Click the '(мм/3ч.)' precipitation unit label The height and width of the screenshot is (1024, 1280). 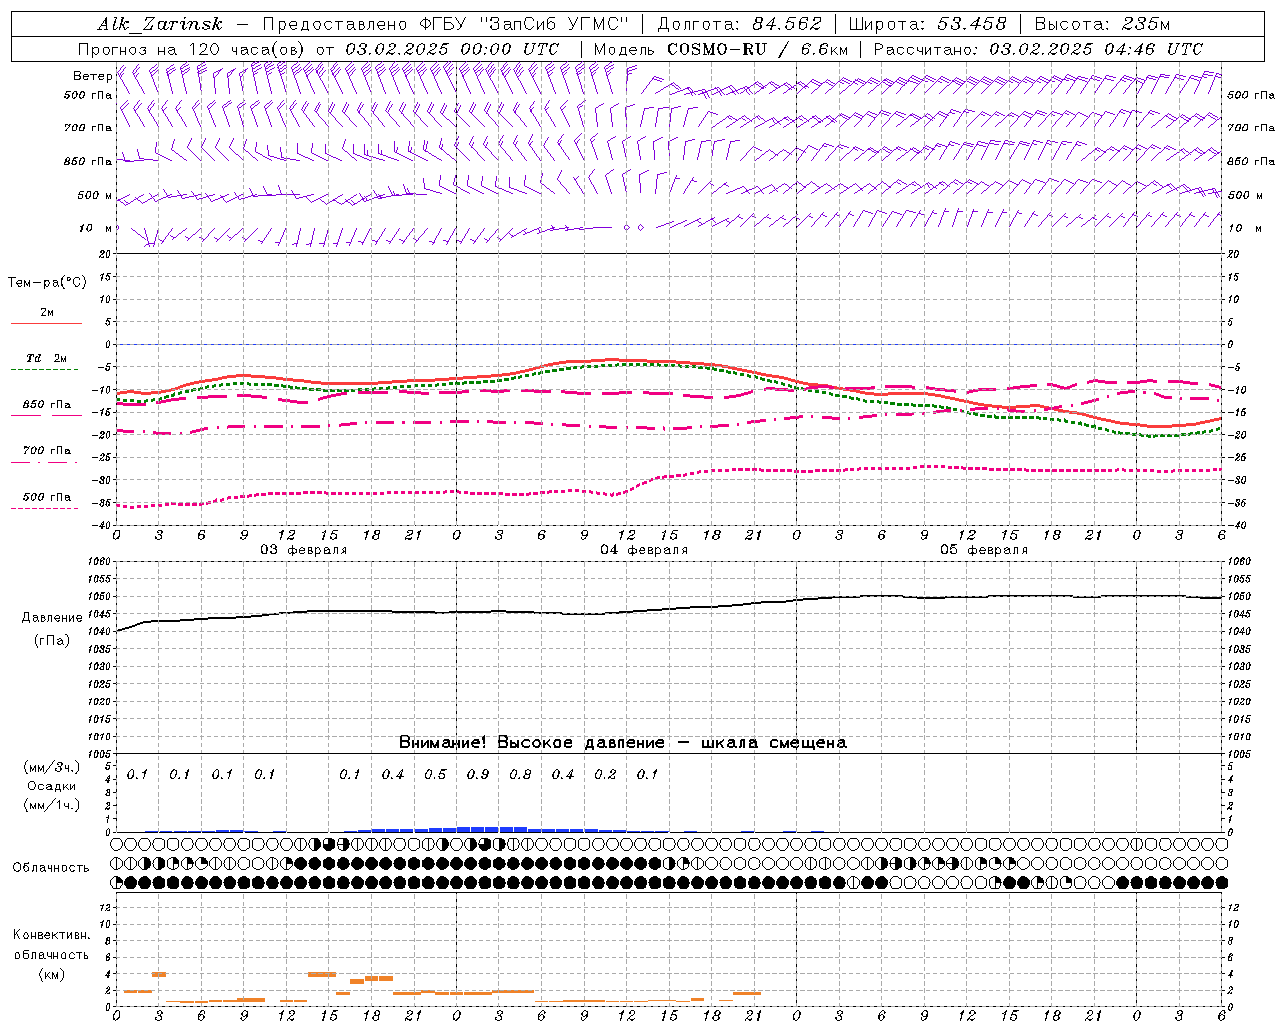(52, 768)
